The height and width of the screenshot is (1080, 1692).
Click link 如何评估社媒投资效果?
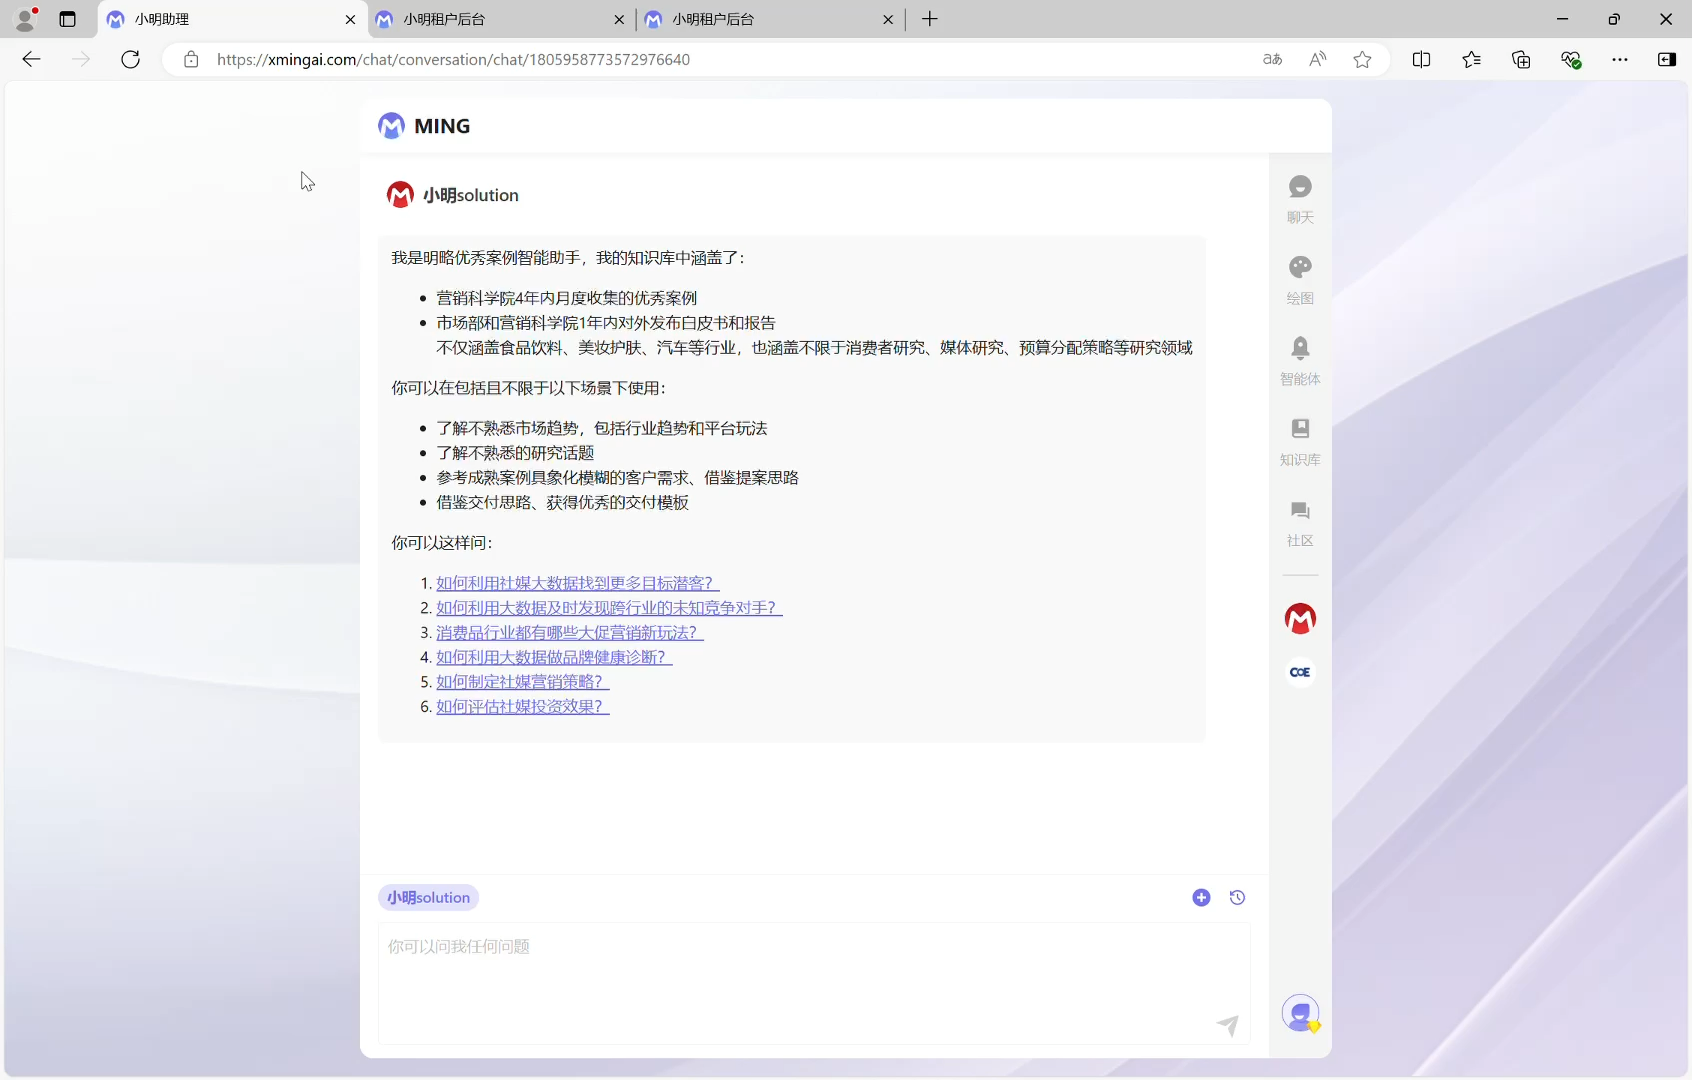click(522, 707)
